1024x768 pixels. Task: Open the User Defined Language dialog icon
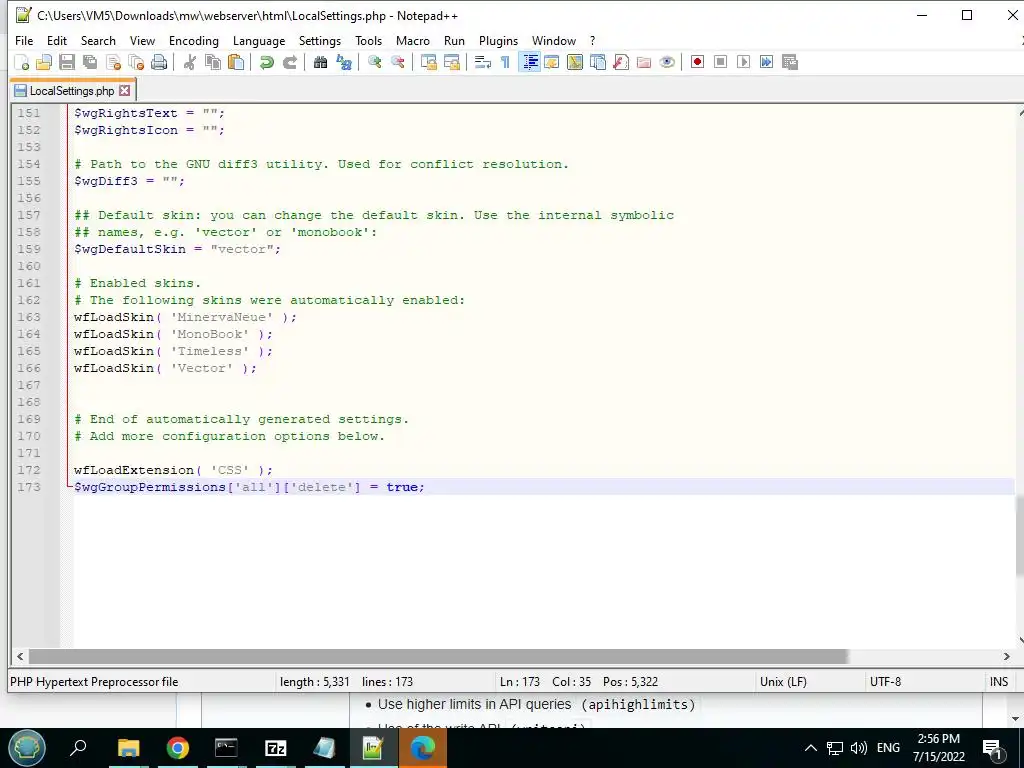tap(552, 62)
